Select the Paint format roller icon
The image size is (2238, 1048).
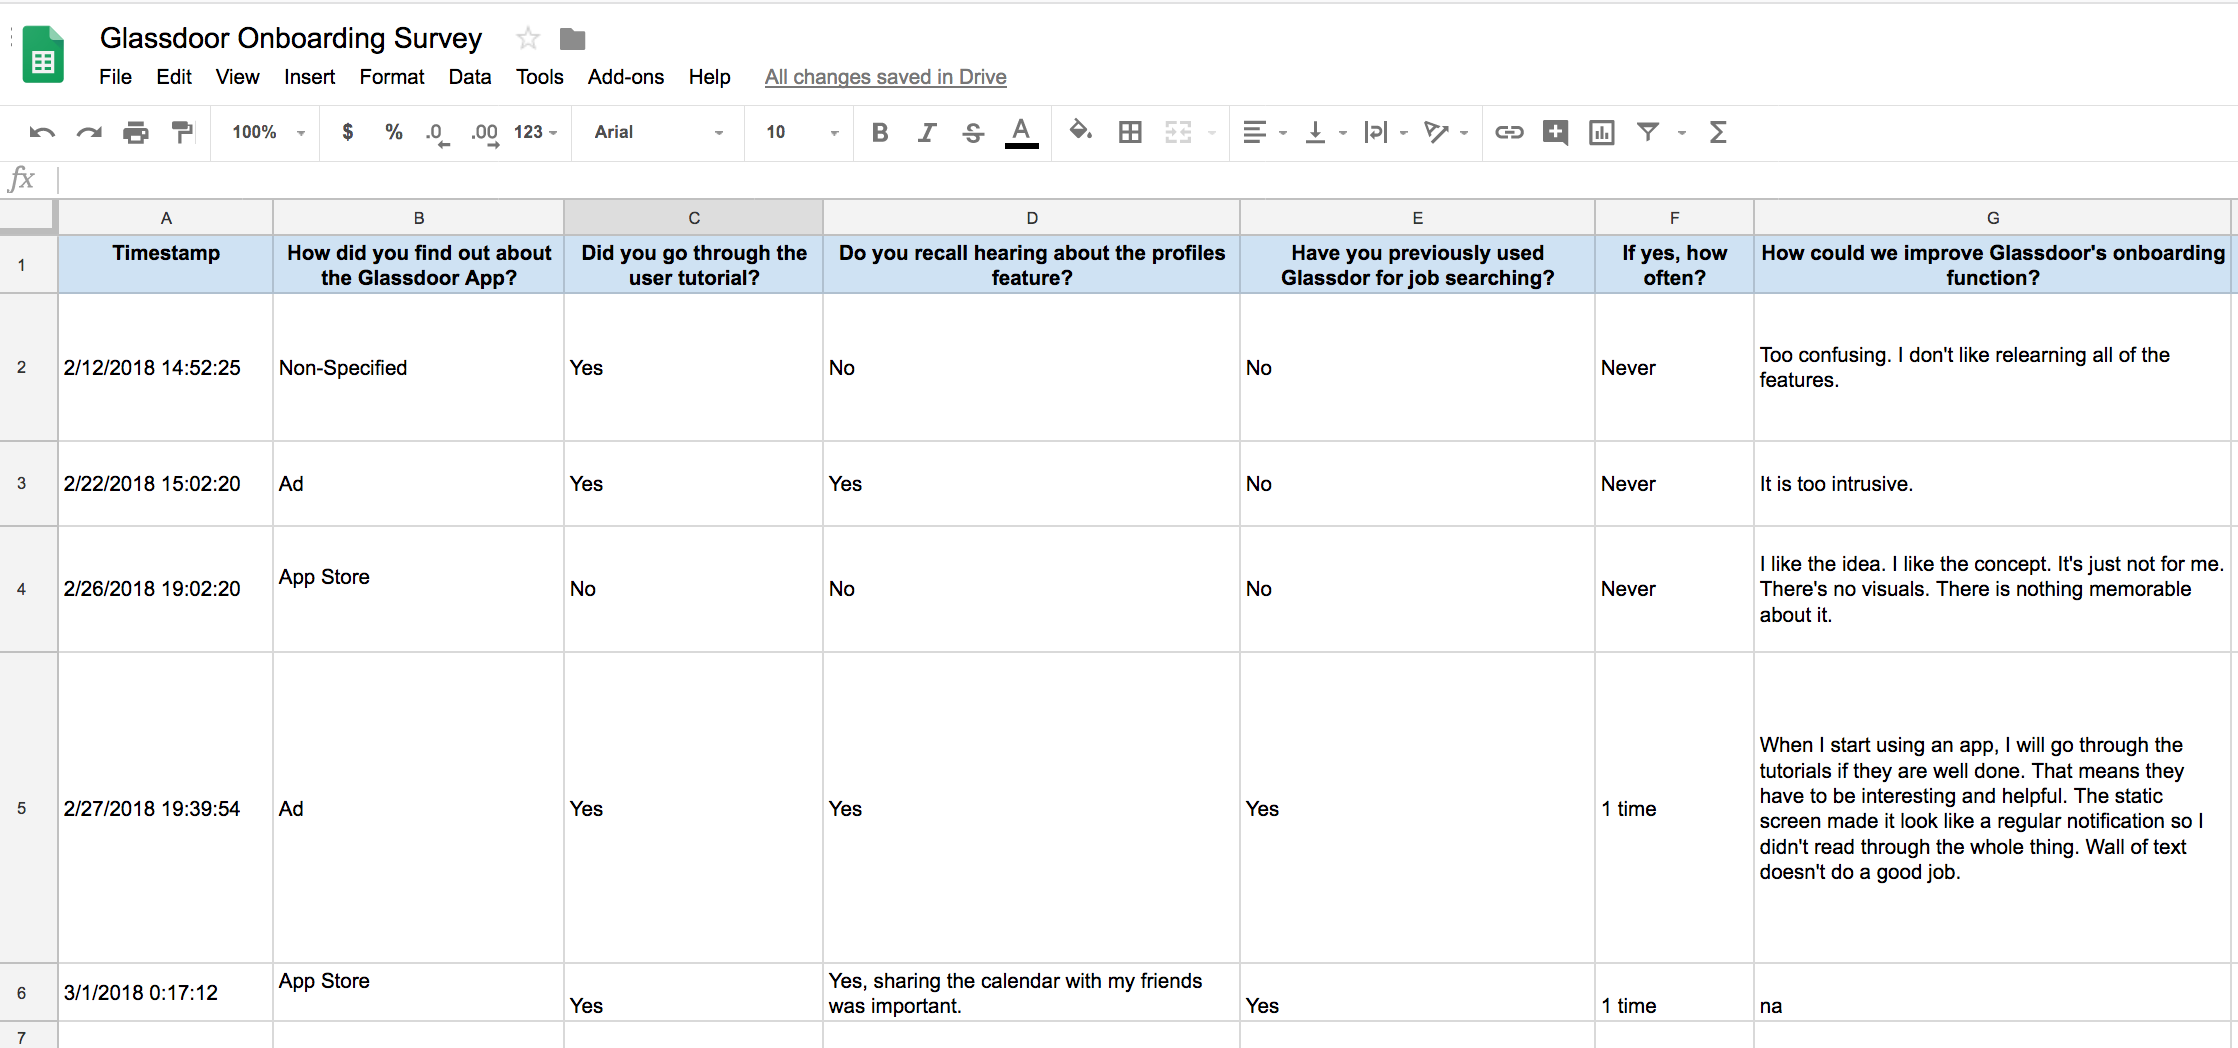point(182,132)
